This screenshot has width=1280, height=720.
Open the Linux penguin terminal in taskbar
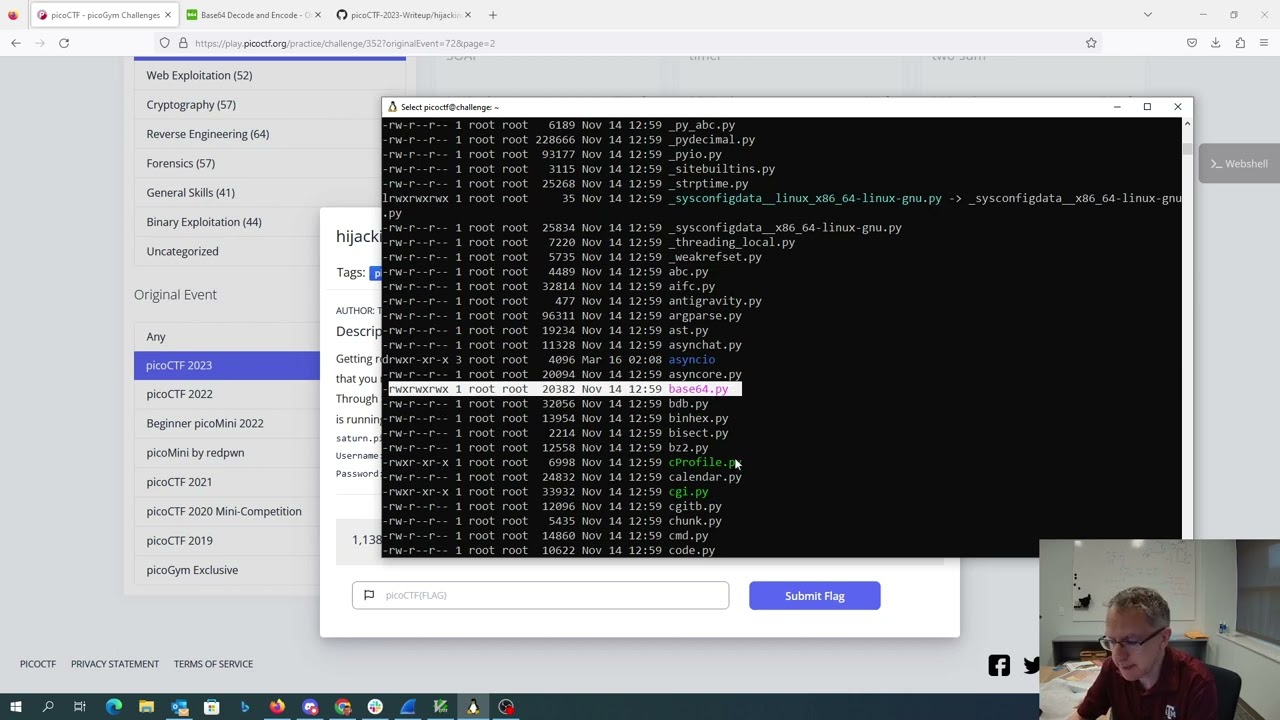coord(473,707)
